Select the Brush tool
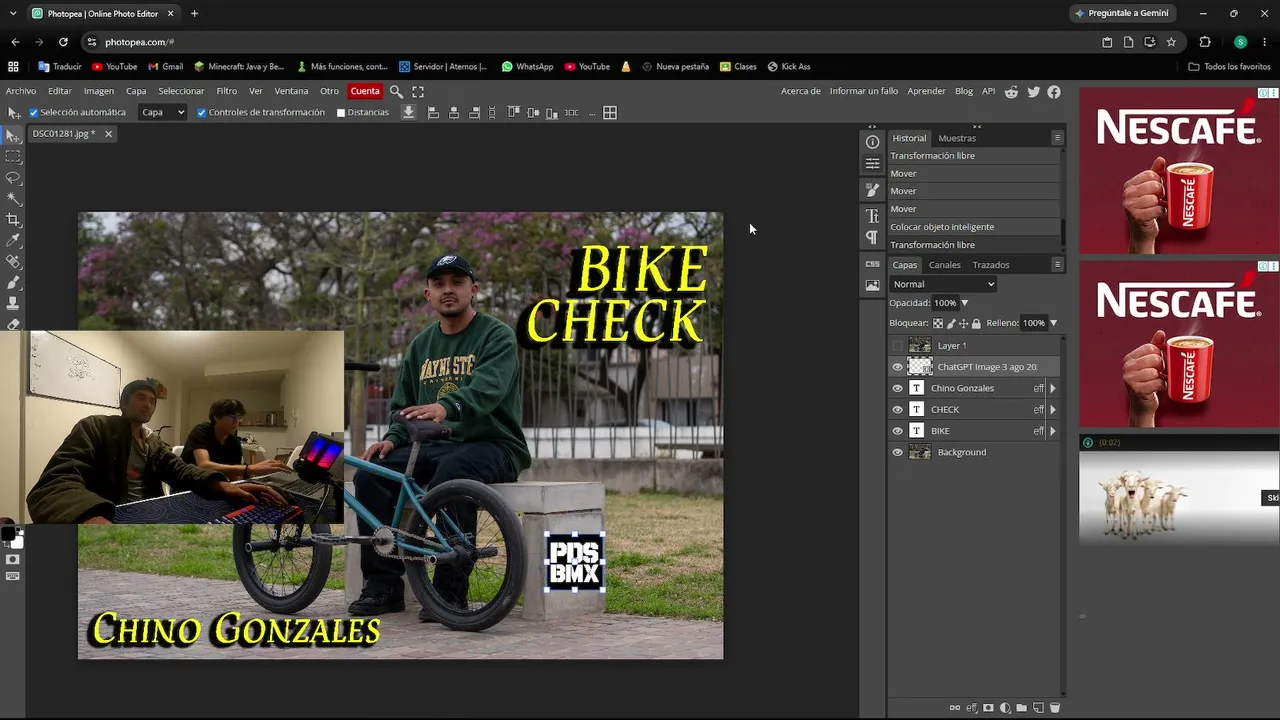 pos(13,283)
